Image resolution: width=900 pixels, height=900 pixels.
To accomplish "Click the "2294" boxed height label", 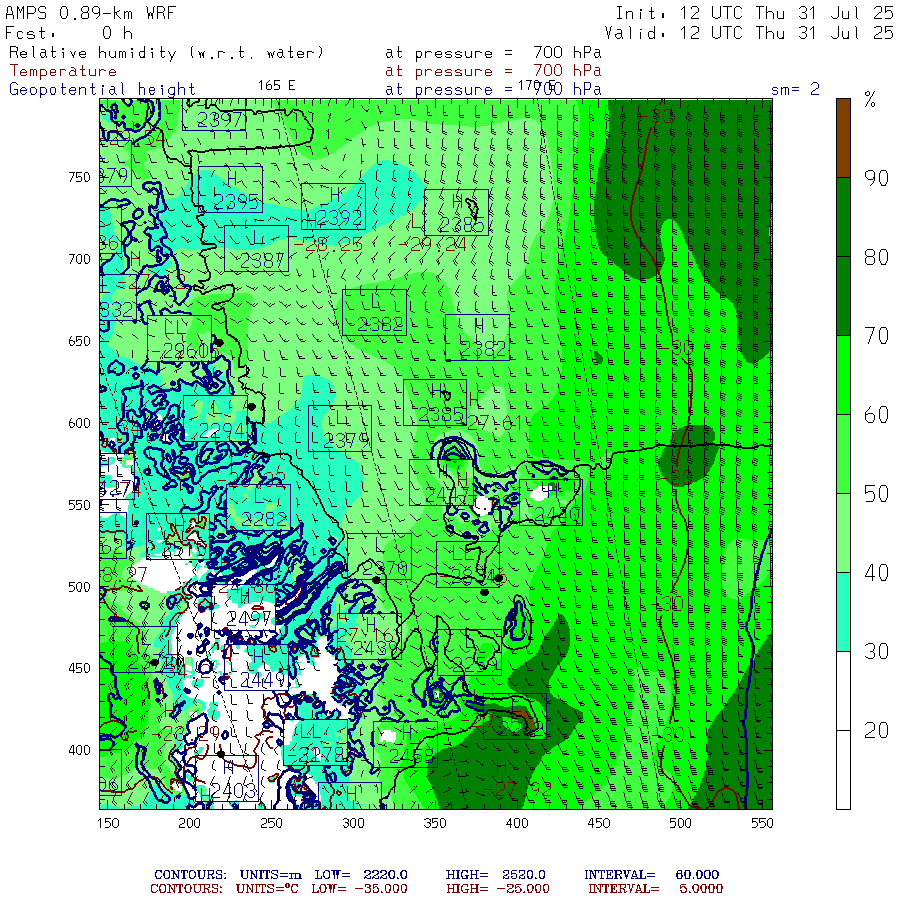I will (x=215, y=418).
